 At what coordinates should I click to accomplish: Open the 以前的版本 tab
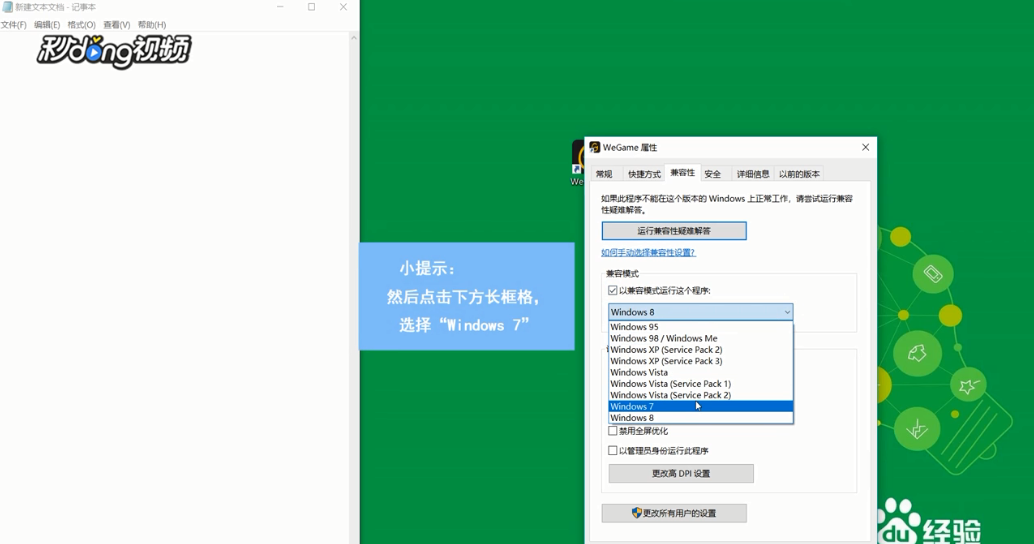click(x=799, y=174)
